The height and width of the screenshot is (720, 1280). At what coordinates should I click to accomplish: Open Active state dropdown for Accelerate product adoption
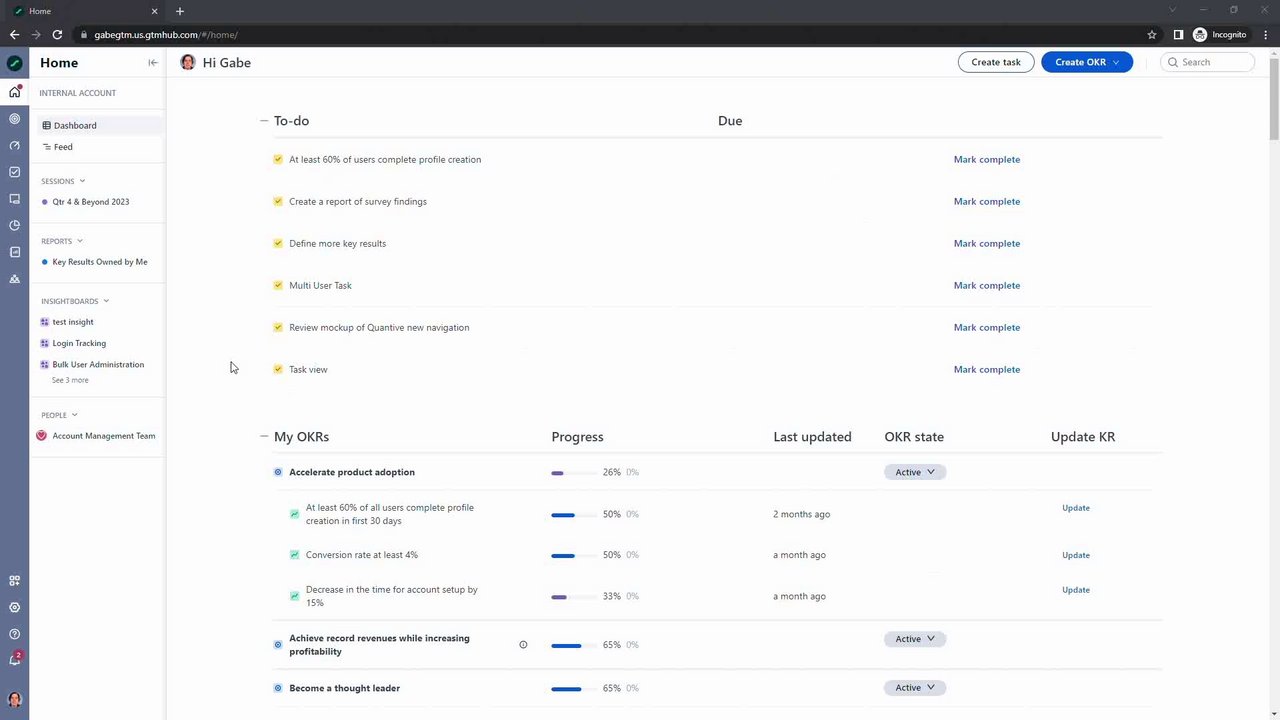[914, 472]
